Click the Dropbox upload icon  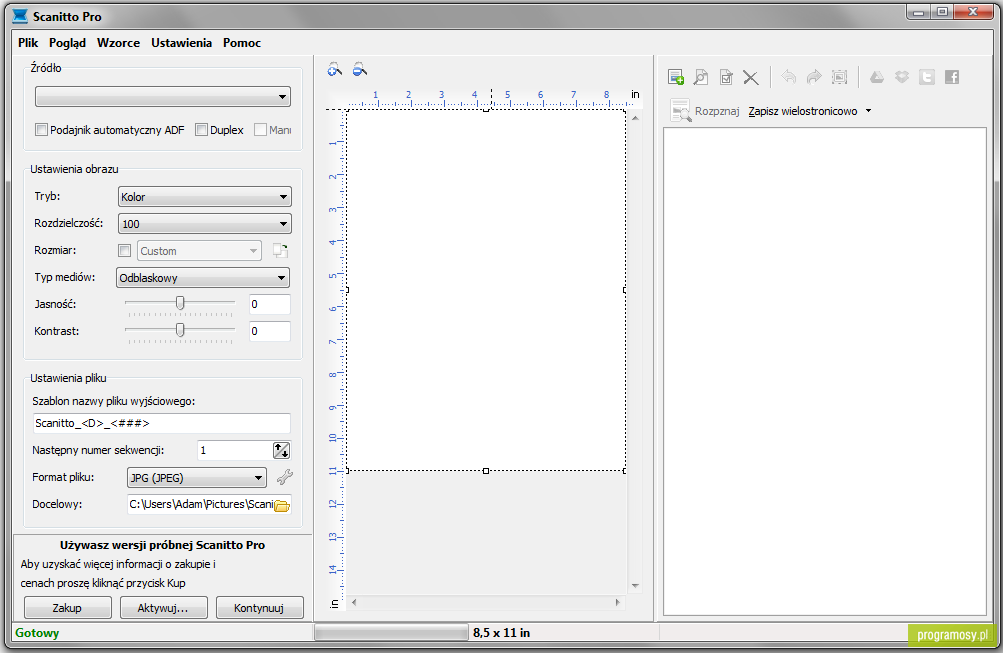click(902, 77)
